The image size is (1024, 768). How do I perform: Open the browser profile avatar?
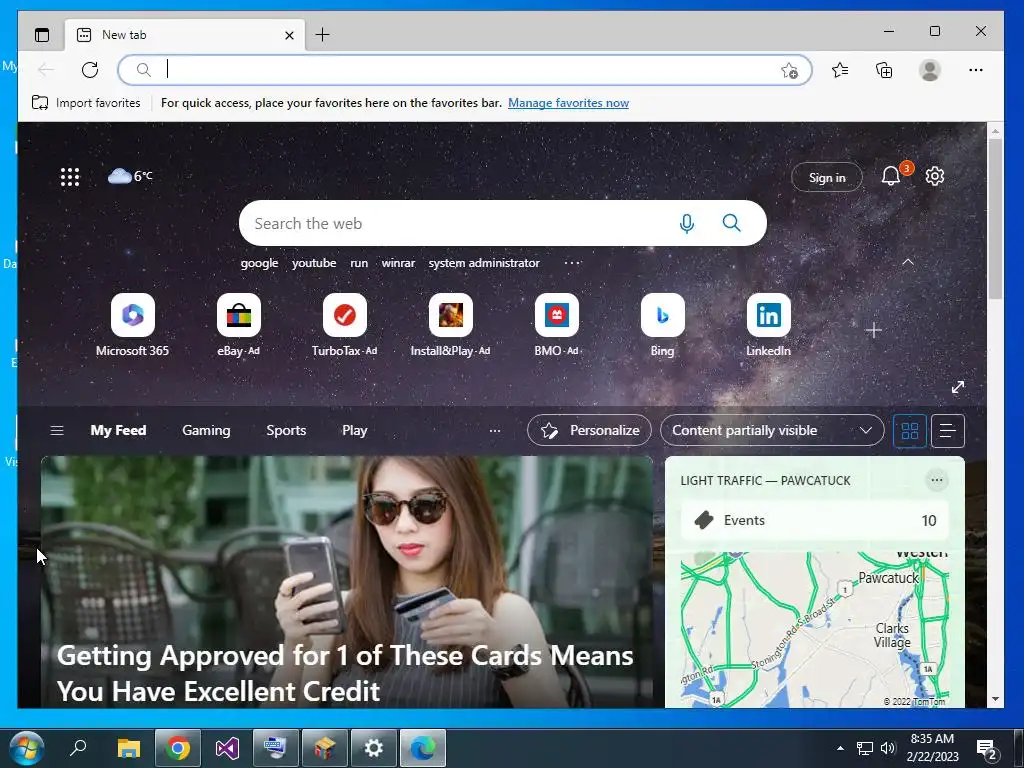pyautogui.click(x=929, y=70)
